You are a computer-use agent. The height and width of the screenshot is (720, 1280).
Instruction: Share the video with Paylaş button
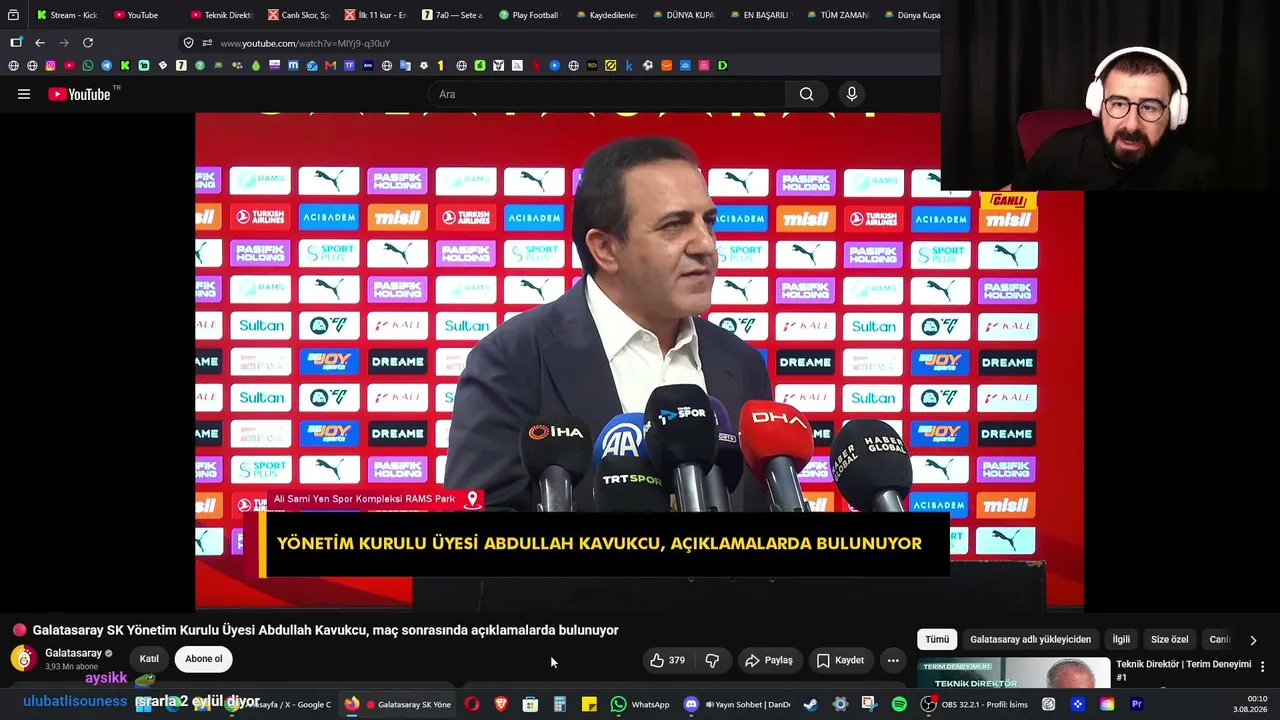coord(769,660)
